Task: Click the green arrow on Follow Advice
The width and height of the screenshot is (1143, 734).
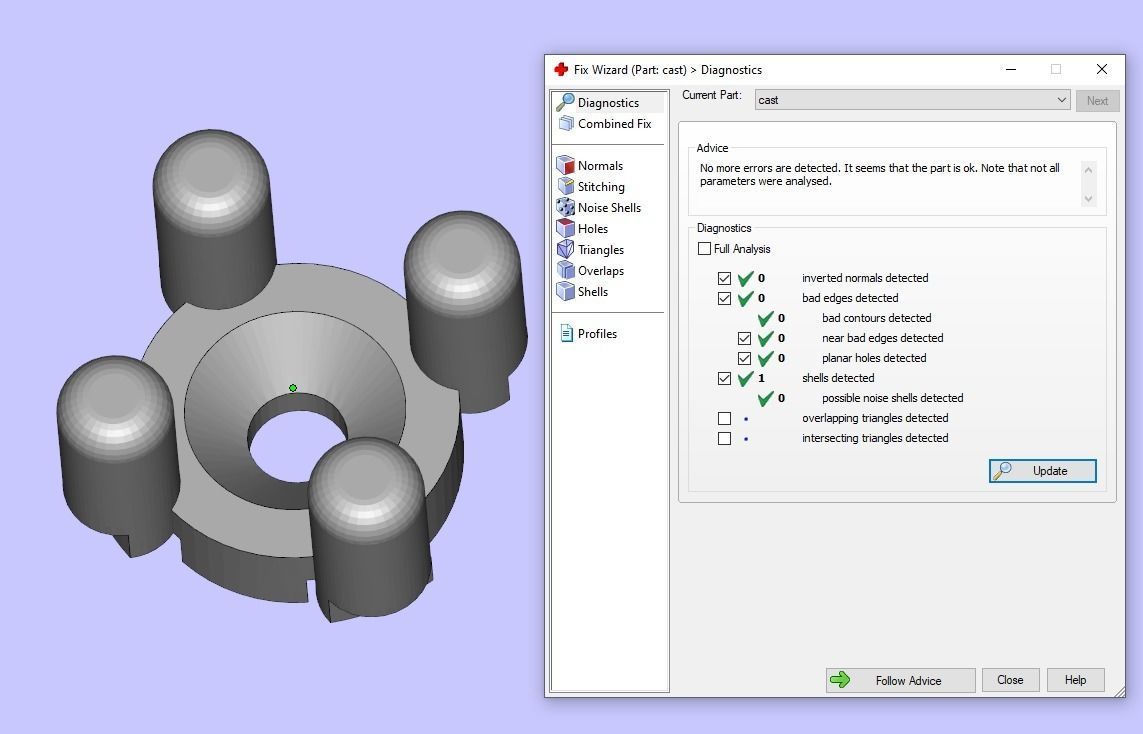Action: click(840, 680)
